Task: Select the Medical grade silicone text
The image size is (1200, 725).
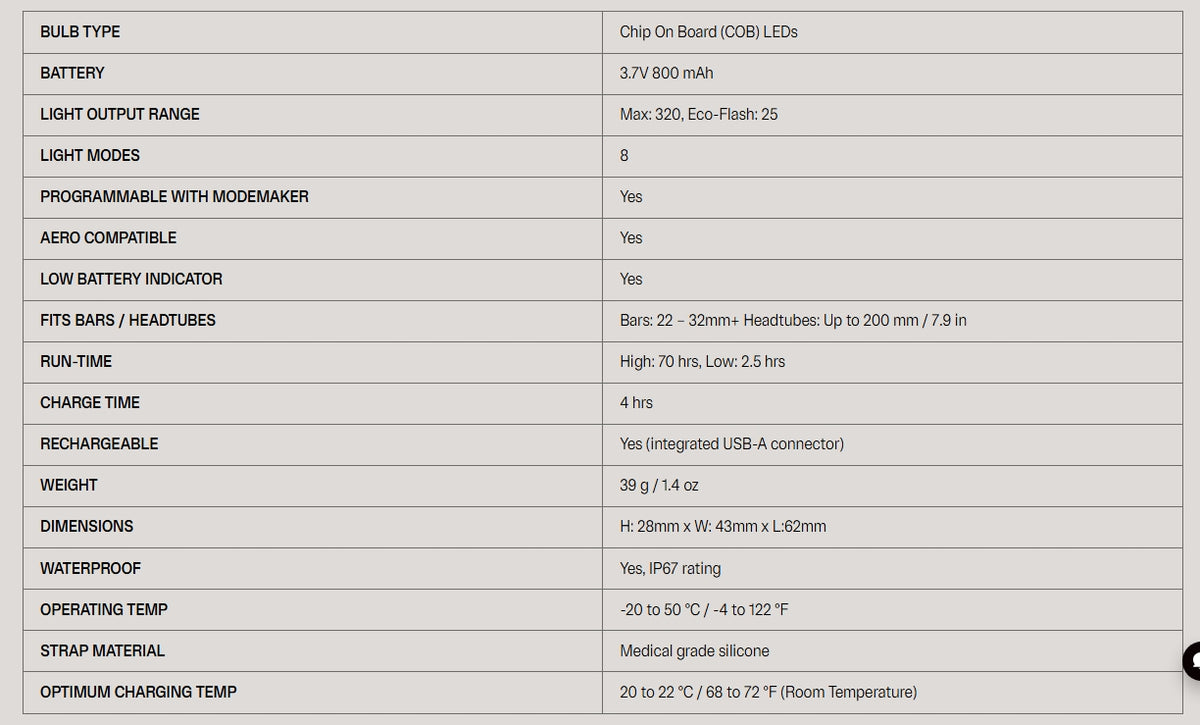Action: [x=695, y=651]
